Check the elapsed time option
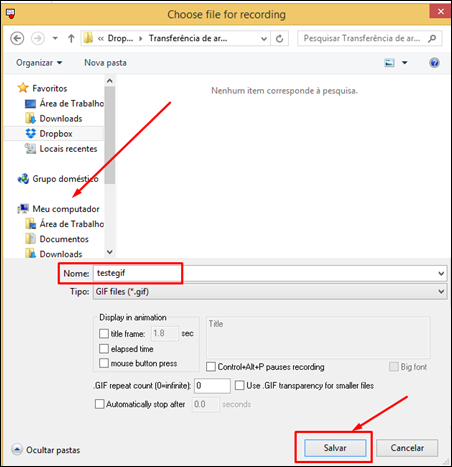The width and height of the screenshot is (452, 467). 104,349
